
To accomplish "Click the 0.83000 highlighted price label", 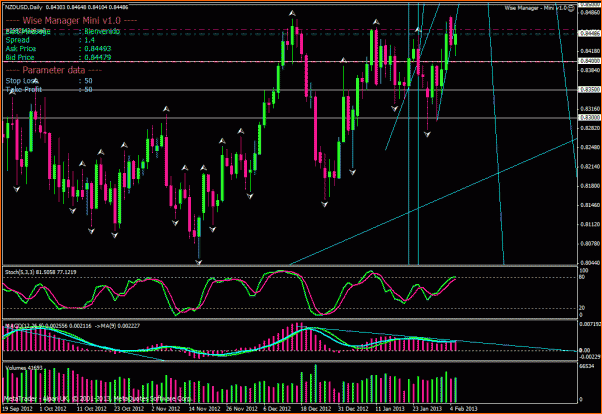I will [589, 117].
